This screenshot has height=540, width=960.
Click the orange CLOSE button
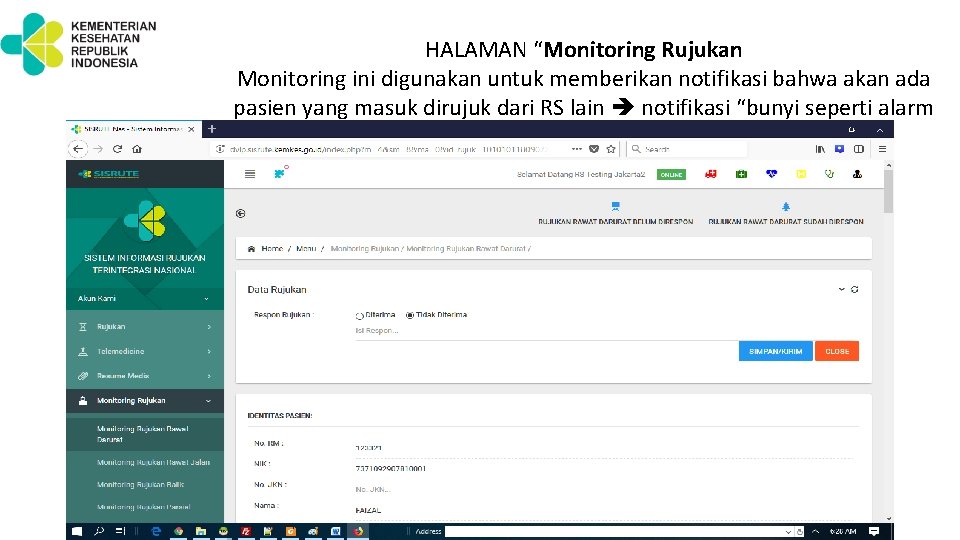(x=836, y=351)
